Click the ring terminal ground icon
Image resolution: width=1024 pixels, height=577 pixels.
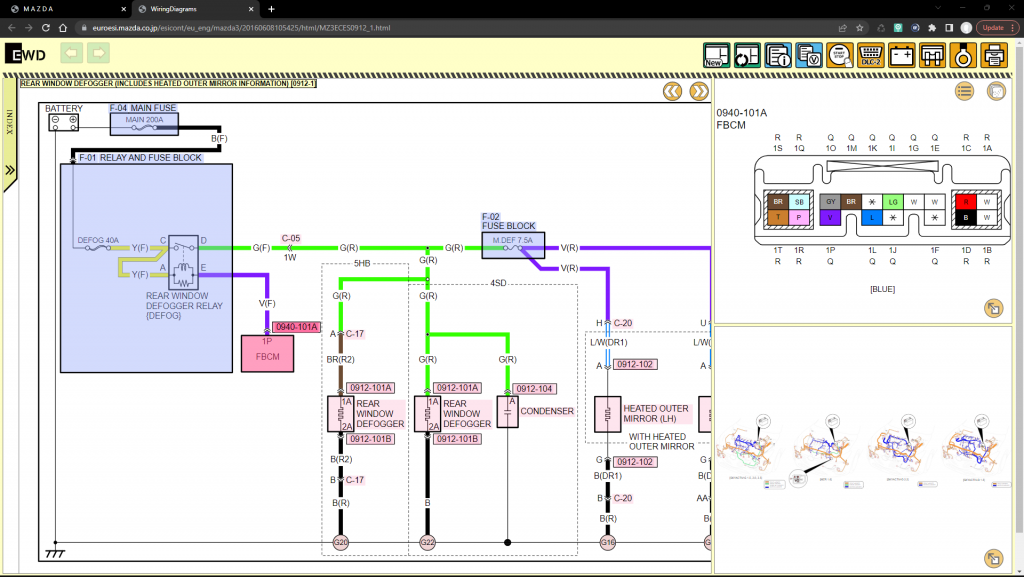click(x=963, y=56)
